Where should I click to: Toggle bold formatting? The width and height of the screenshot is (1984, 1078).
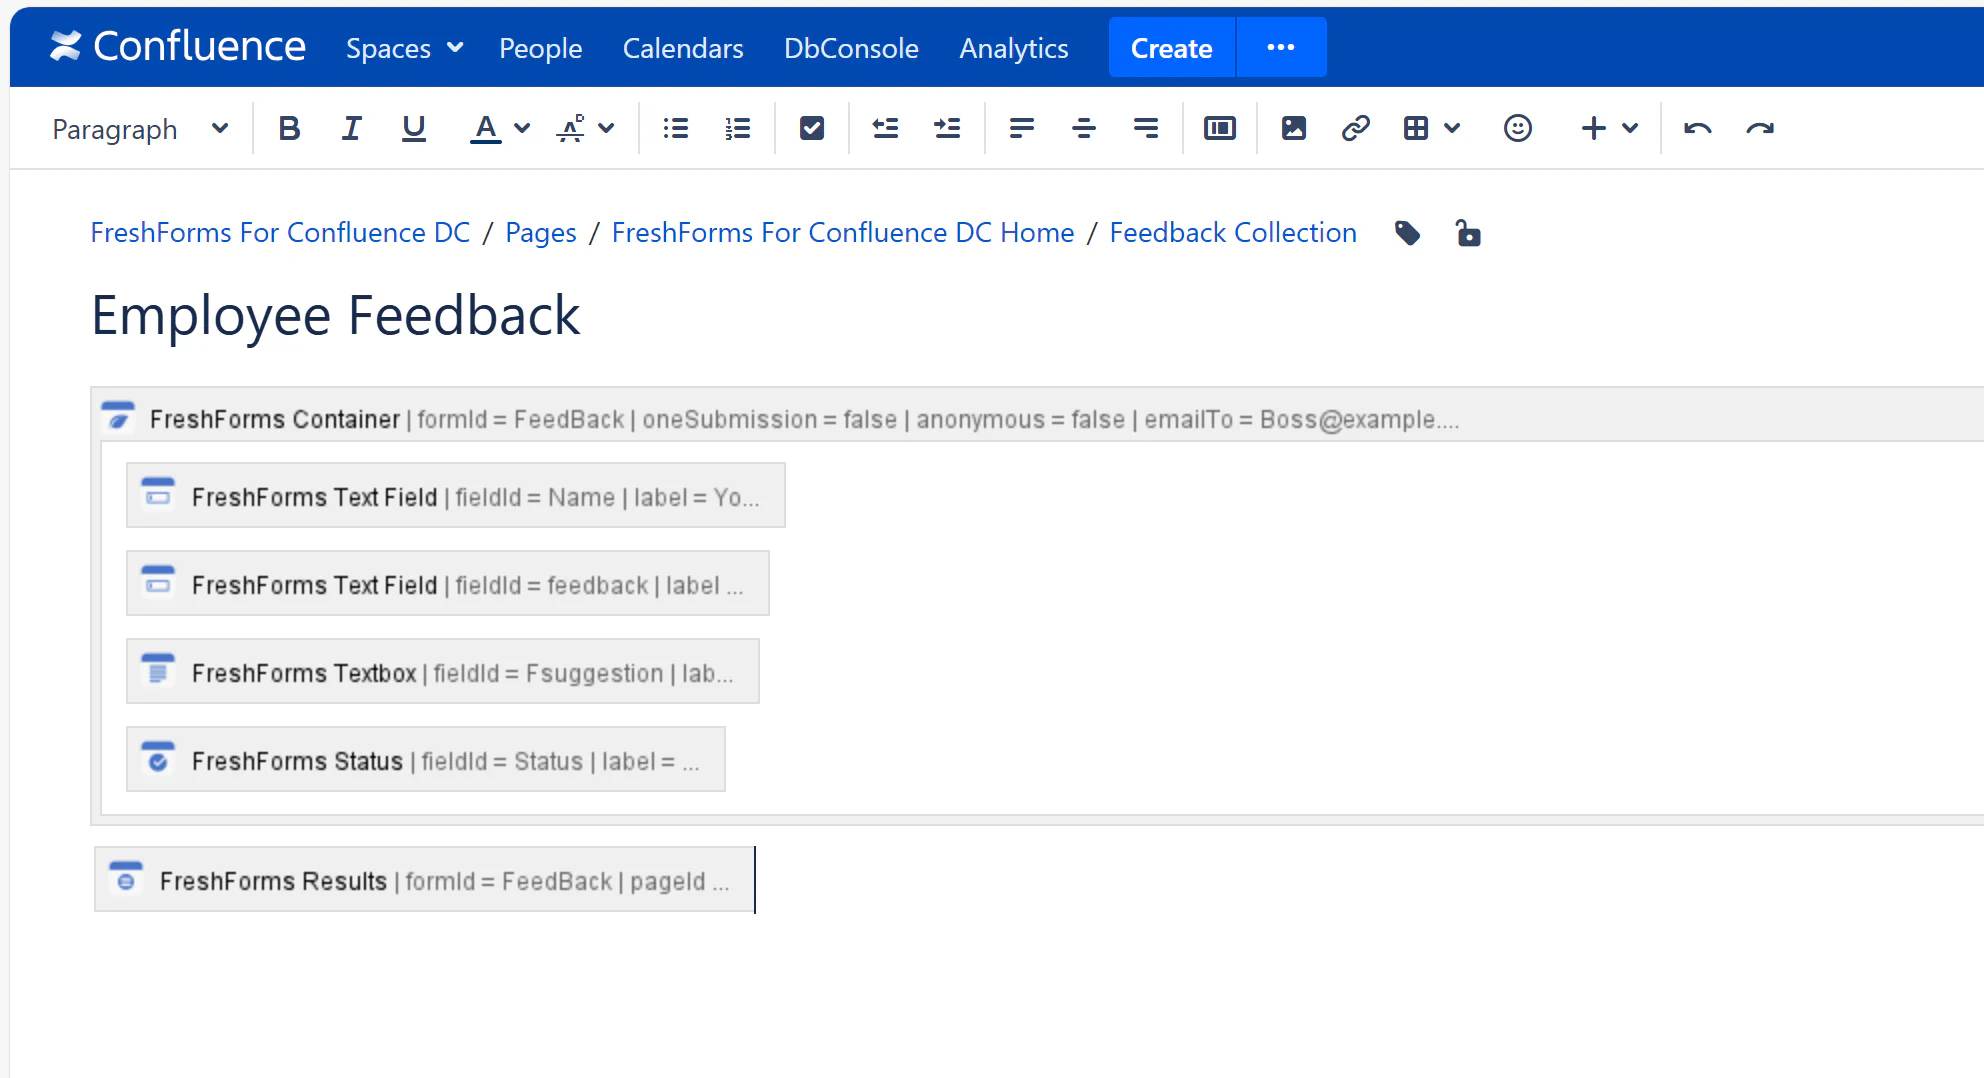pos(289,129)
